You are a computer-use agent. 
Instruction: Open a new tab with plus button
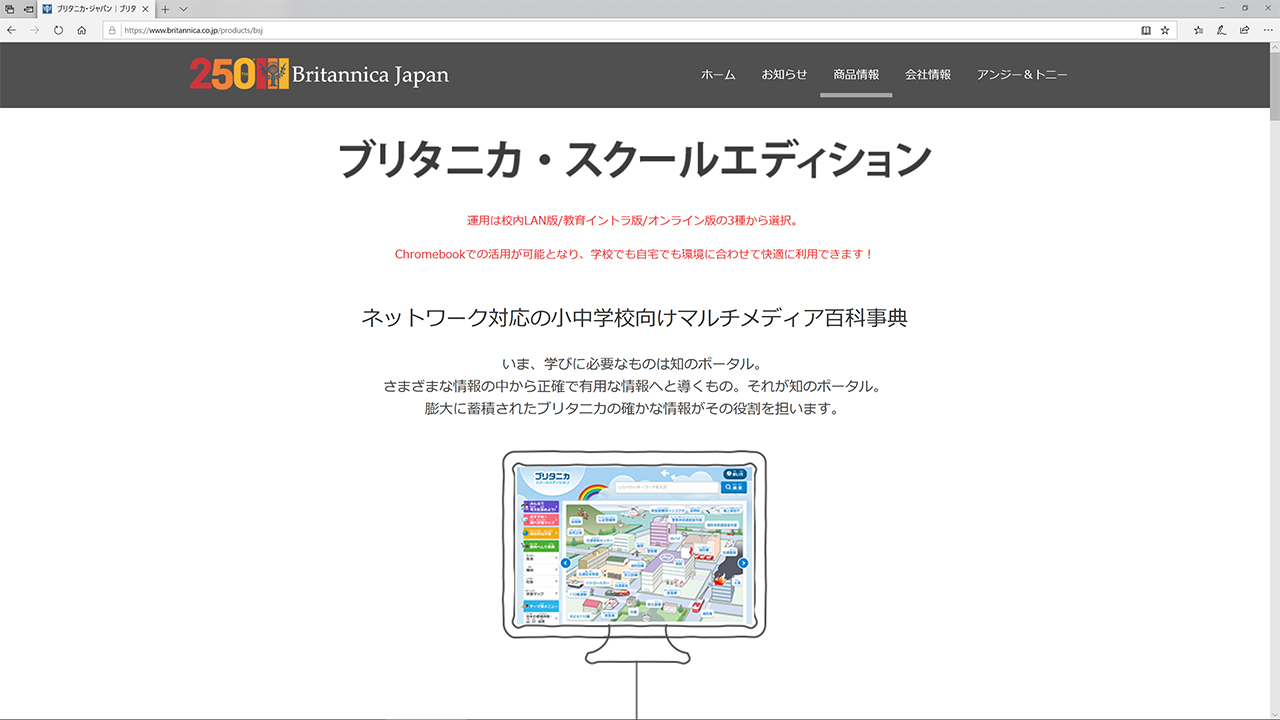coord(166,8)
